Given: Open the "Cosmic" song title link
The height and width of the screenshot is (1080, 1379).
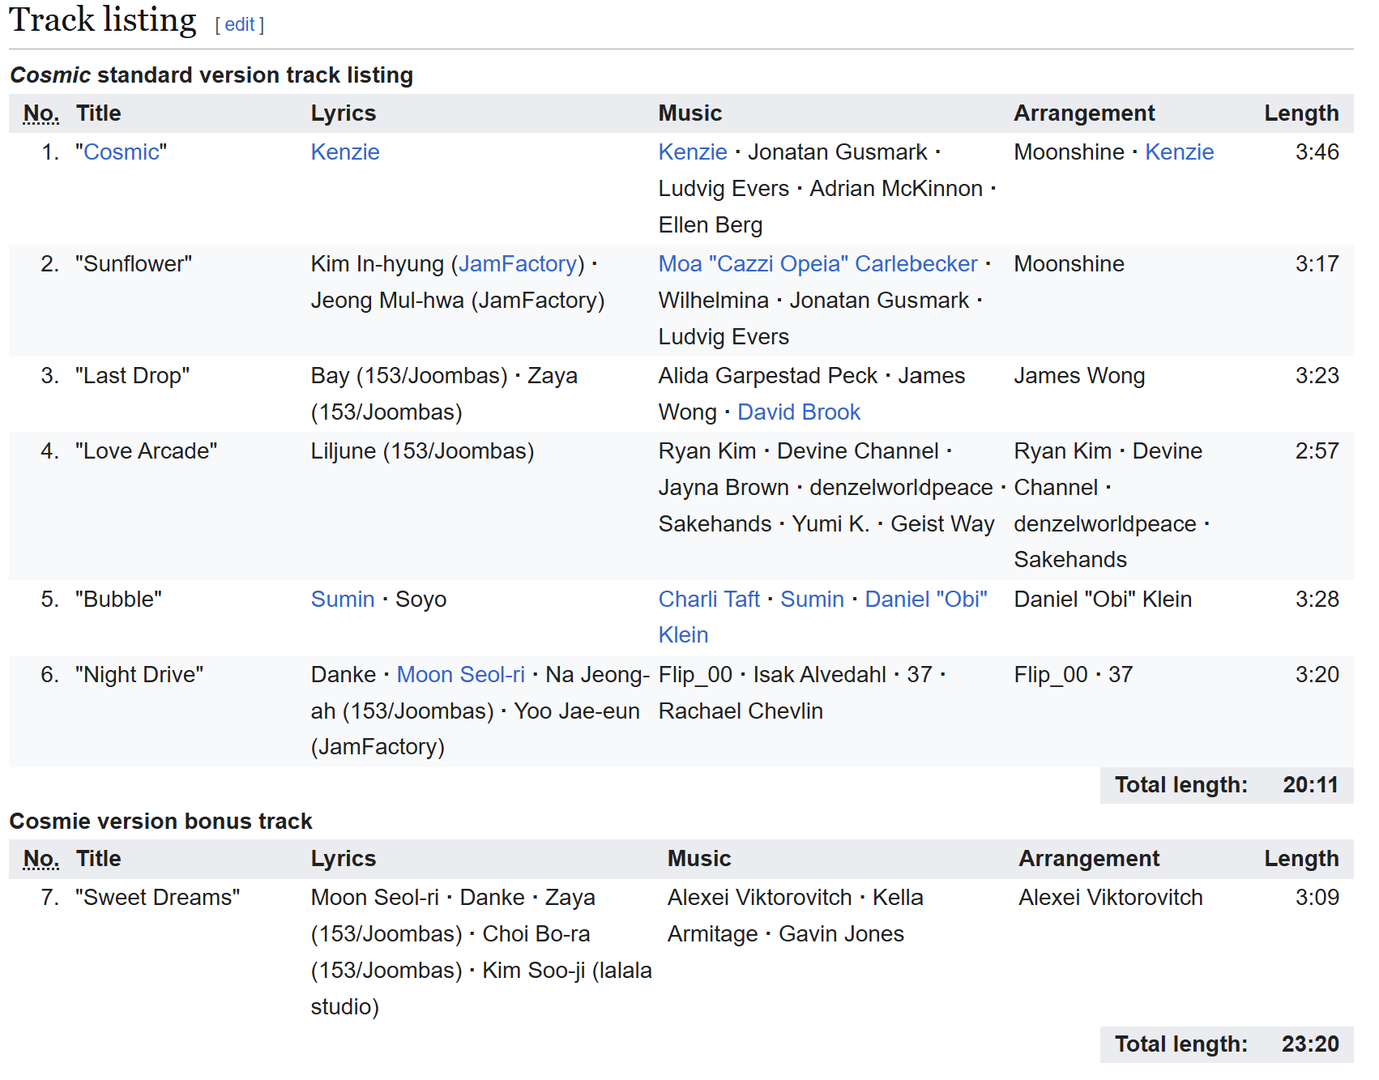Looking at the screenshot, I should coord(121,152).
